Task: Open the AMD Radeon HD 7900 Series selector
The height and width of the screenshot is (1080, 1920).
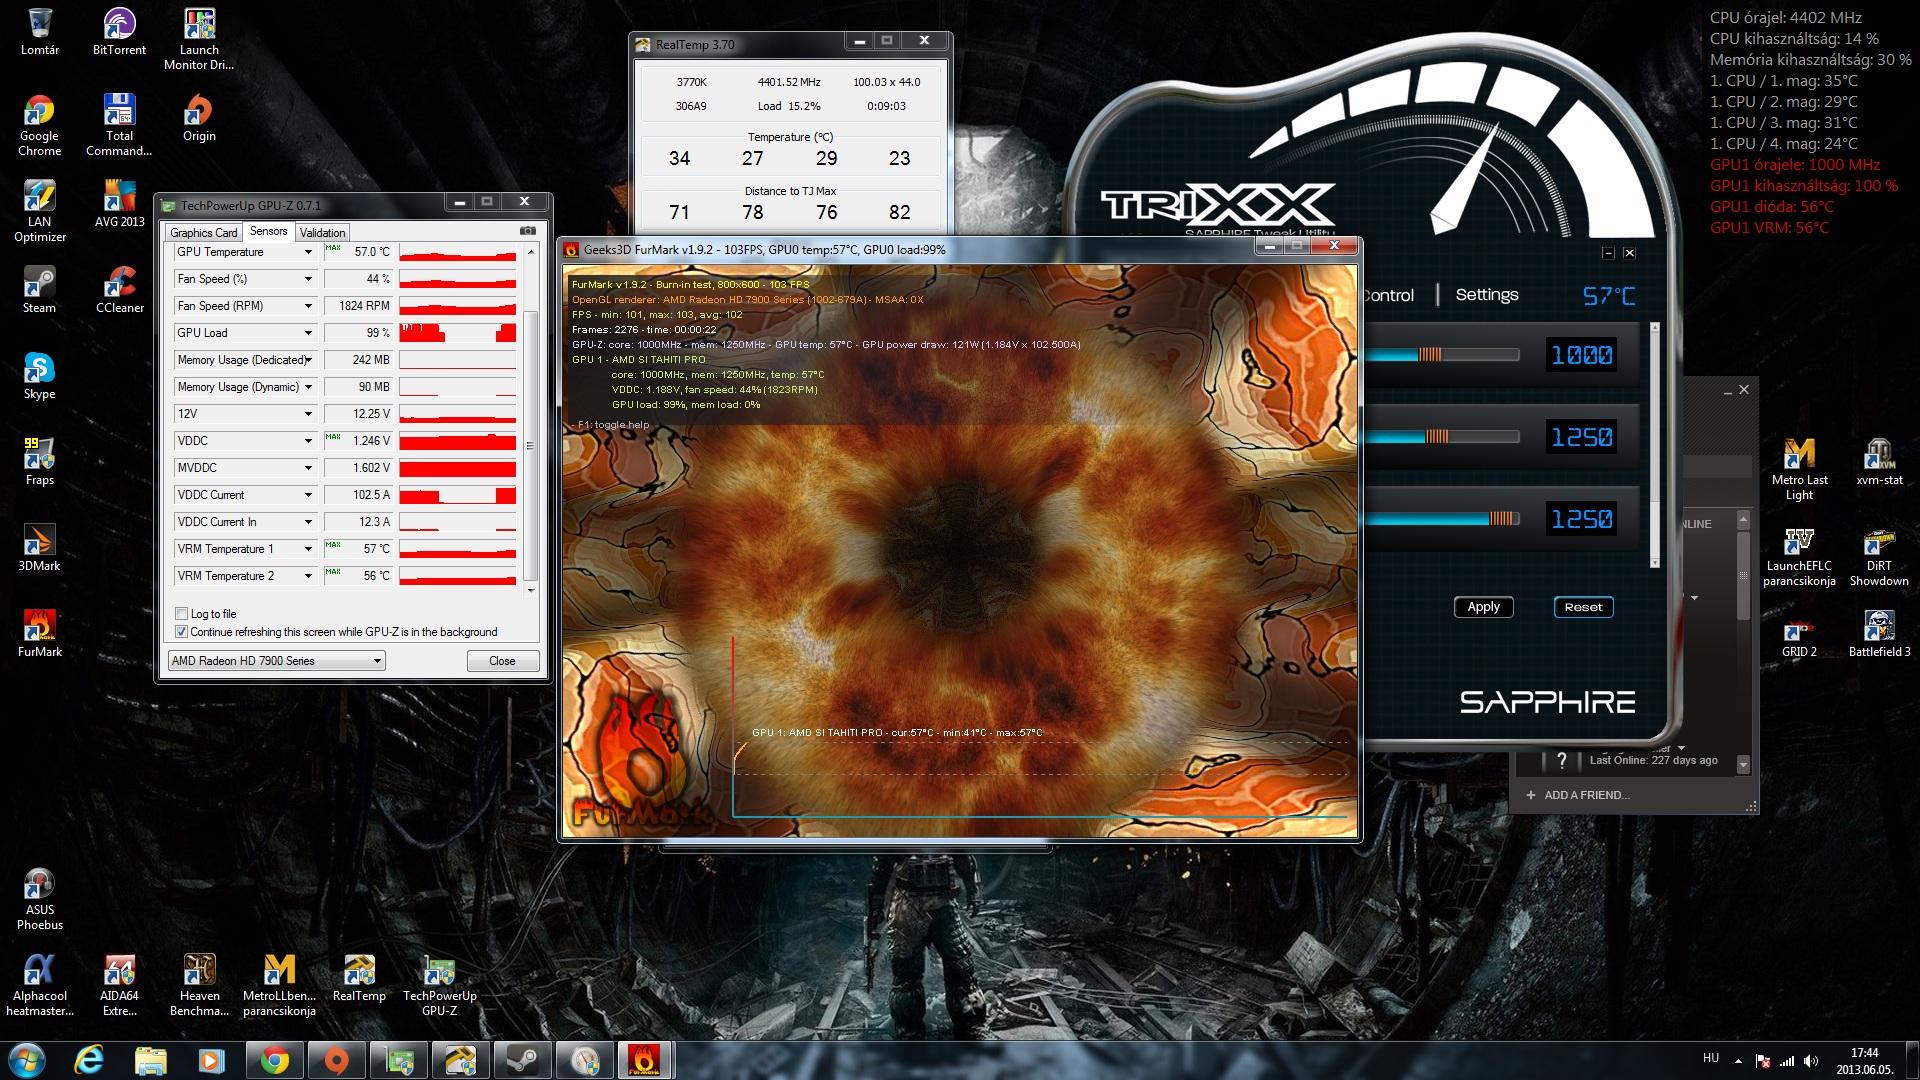Action: [x=276, y=661]
